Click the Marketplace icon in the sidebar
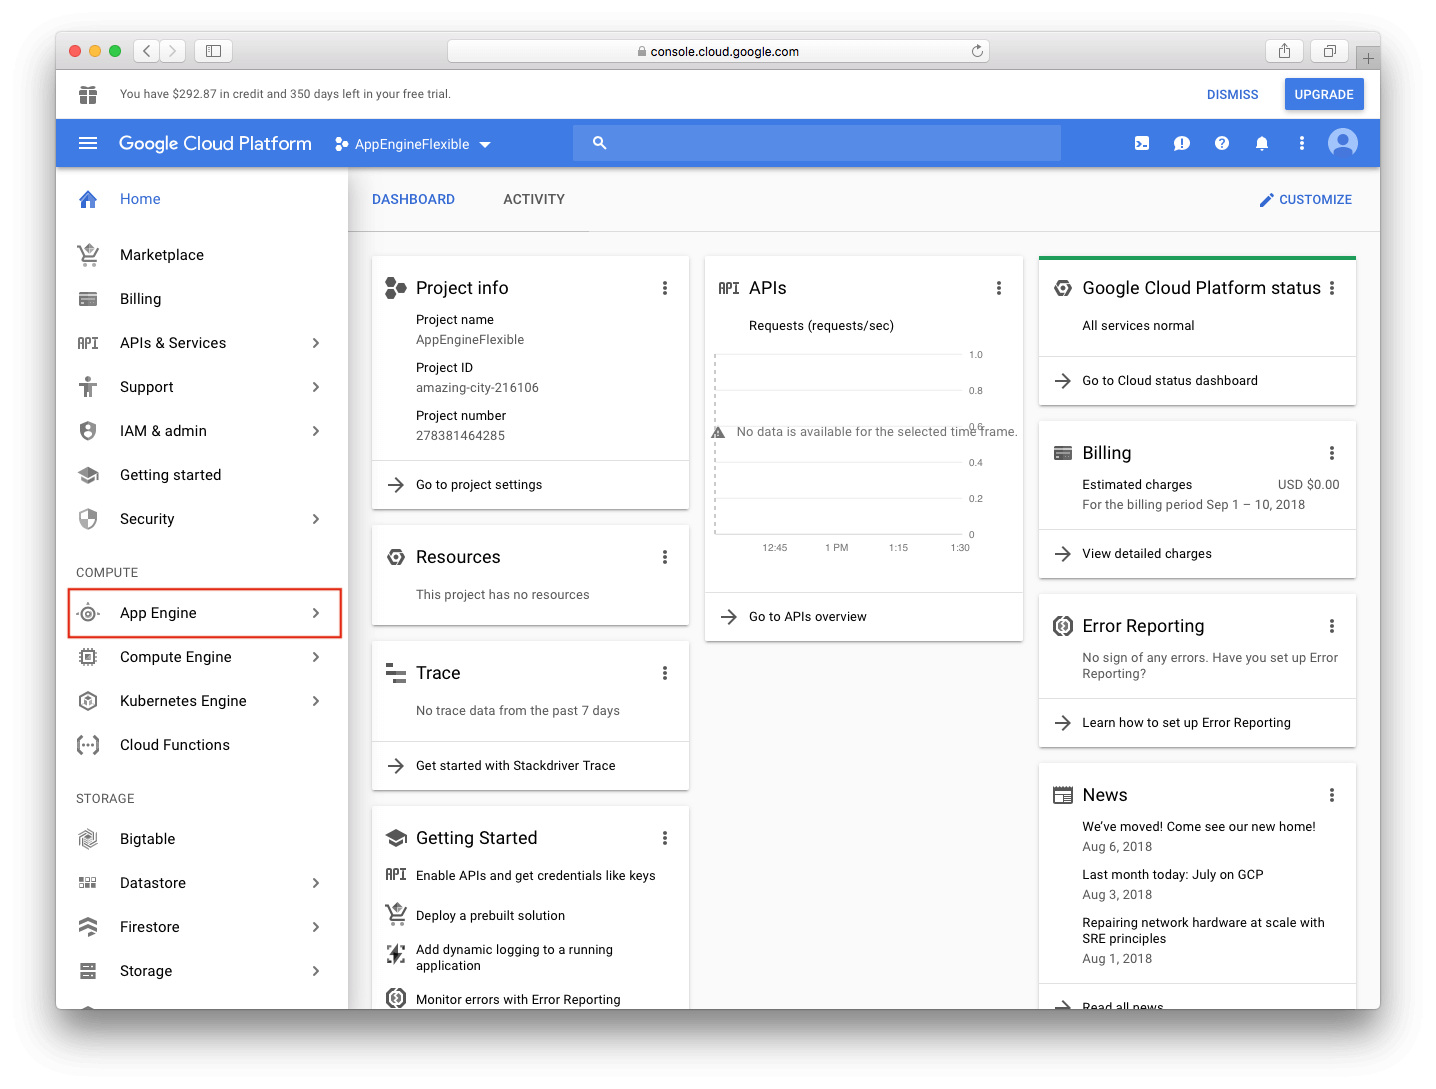The image size is (1436, 1089). 88,255
